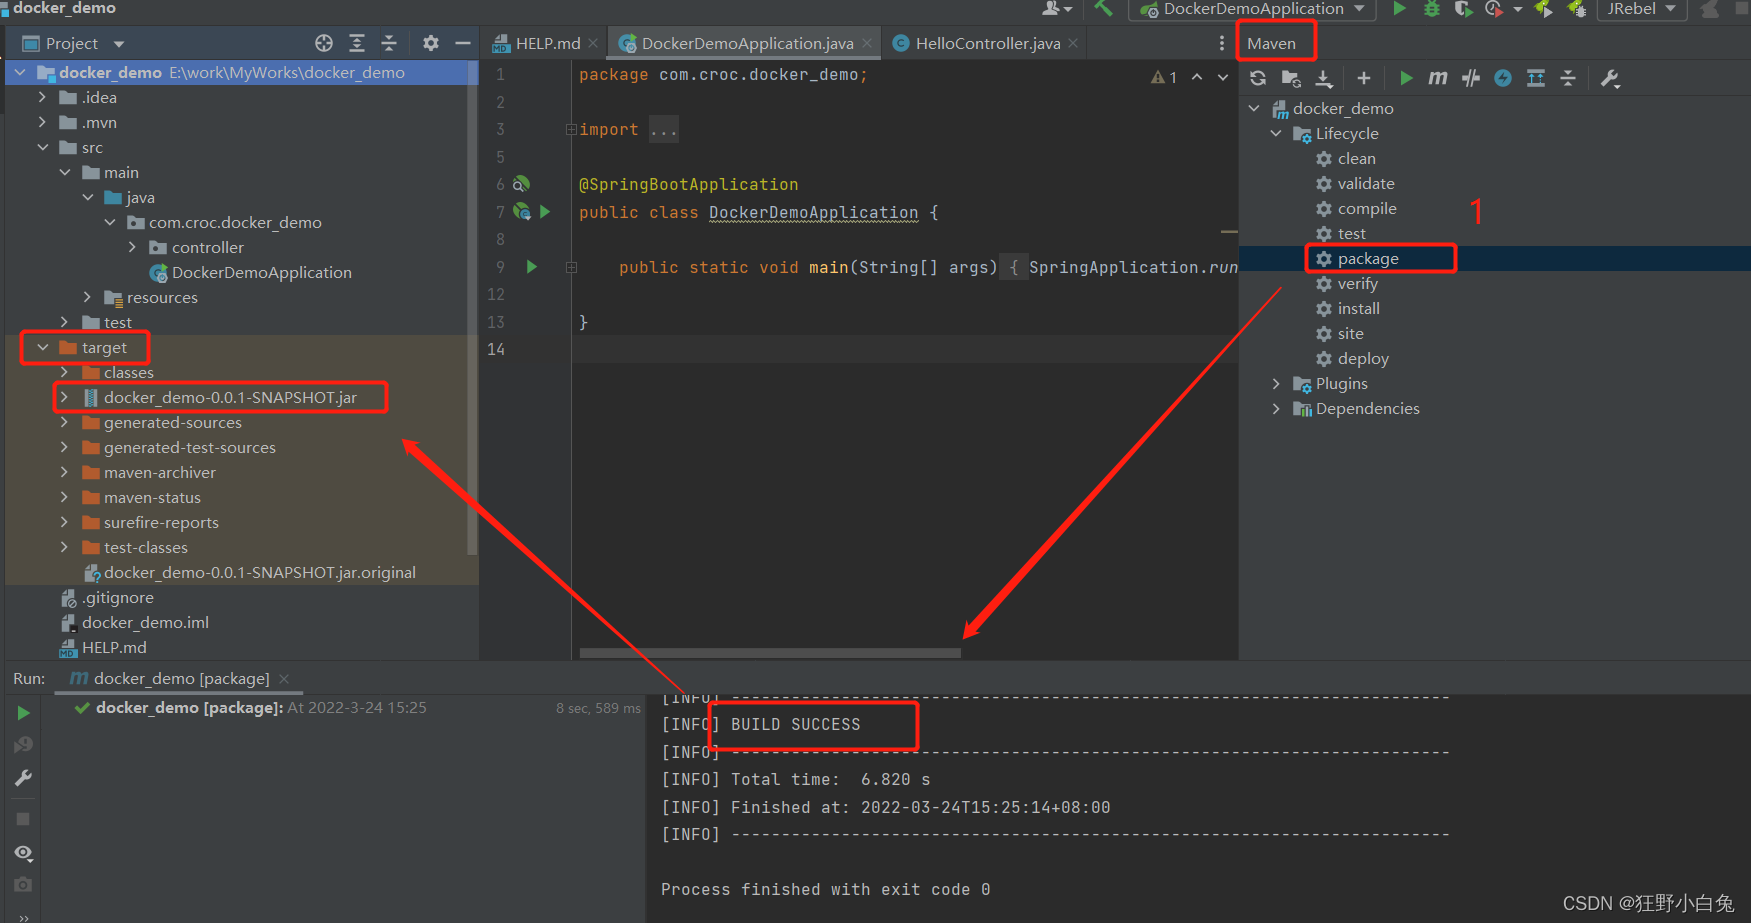The height and width of the screenshot is (923, 1751).
Task: Hide the Project panel with minus icon
Action: tap(462, 43)
